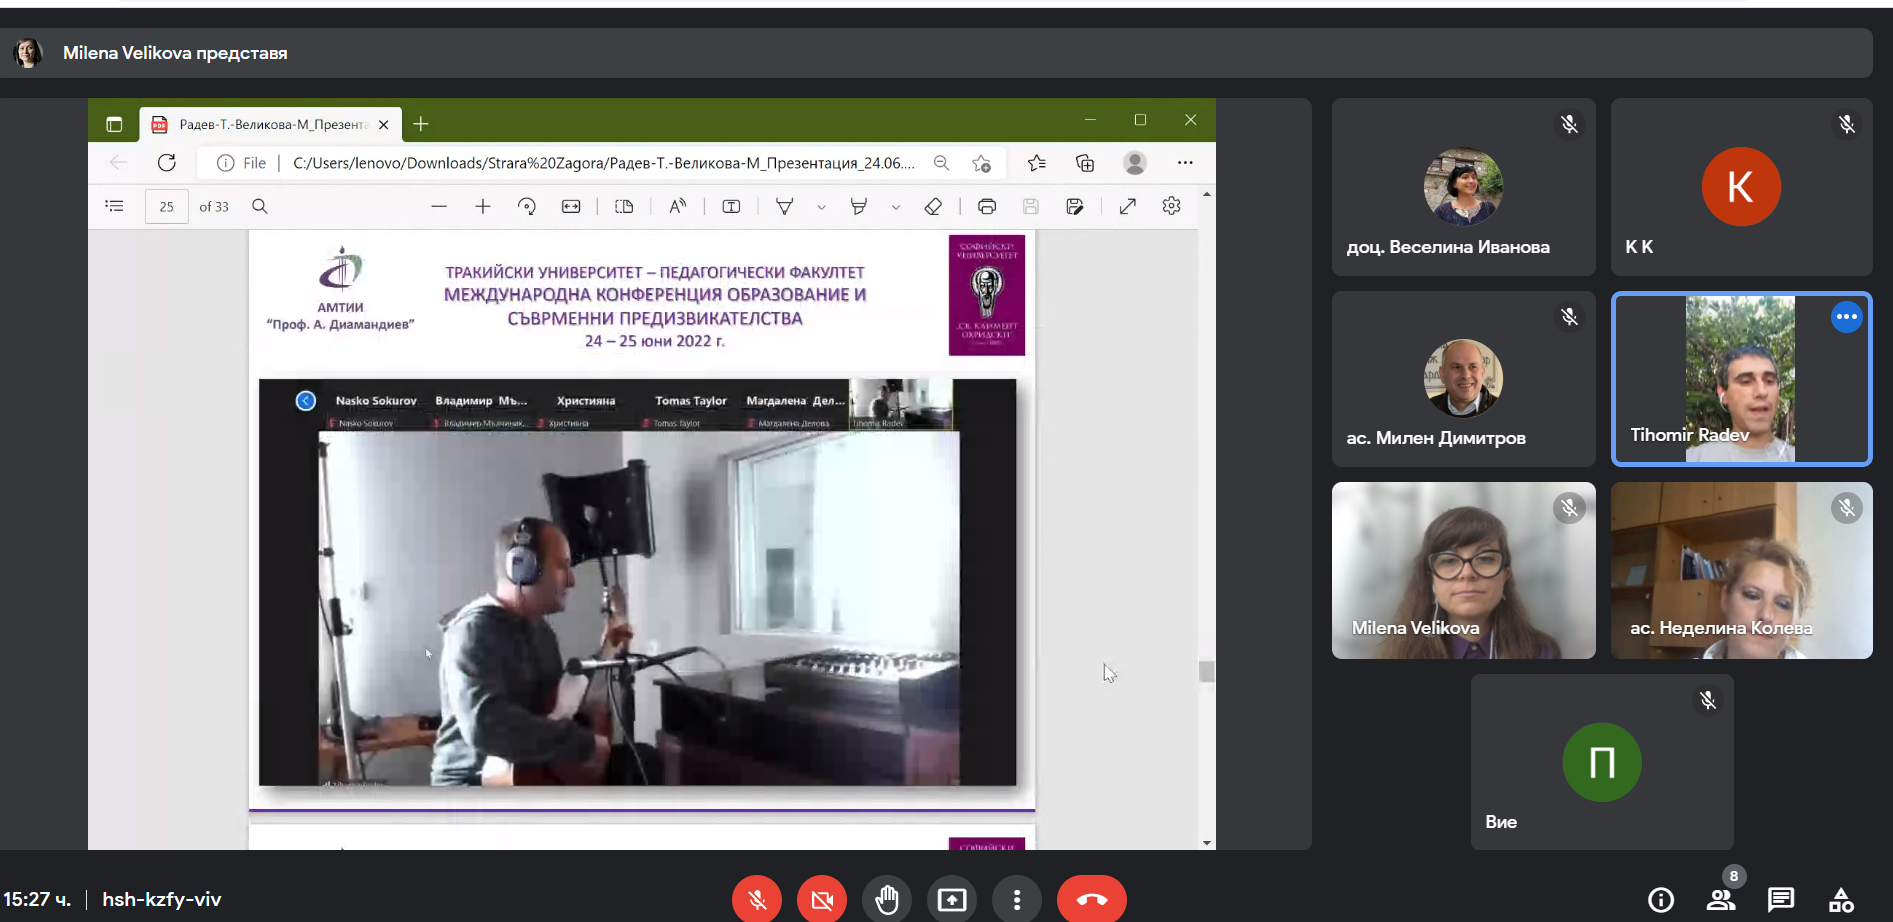This screenshot has height=922, width=1893.
Task: Select the Draw tool
Action: 785,206
